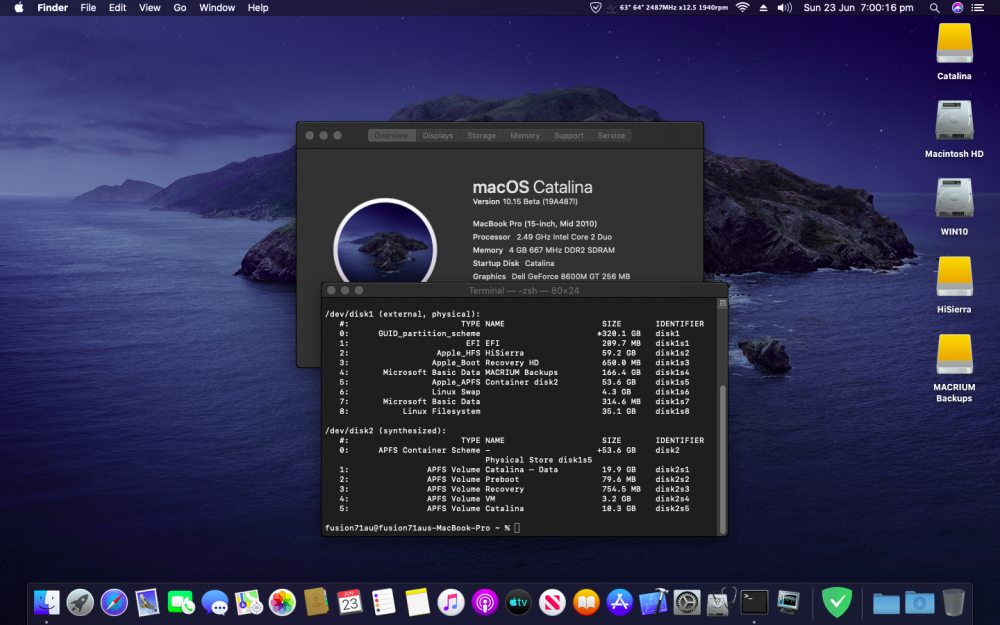Open Messages speech bubble icon
The image size is (1000, 625).
pyautogui.click(x=215, y=602)
